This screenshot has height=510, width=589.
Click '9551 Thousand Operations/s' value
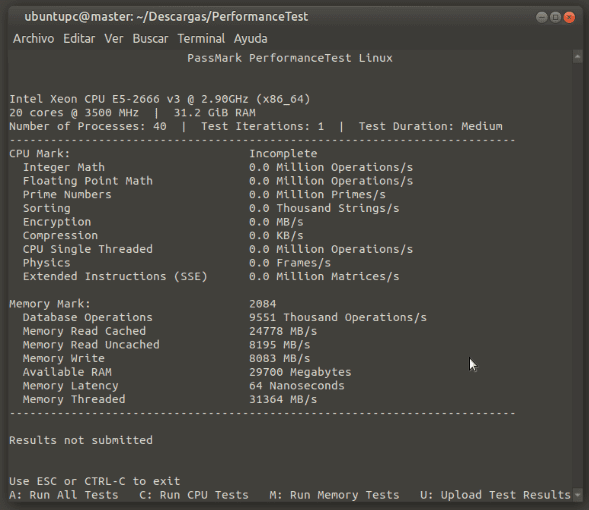click(338, 318)
